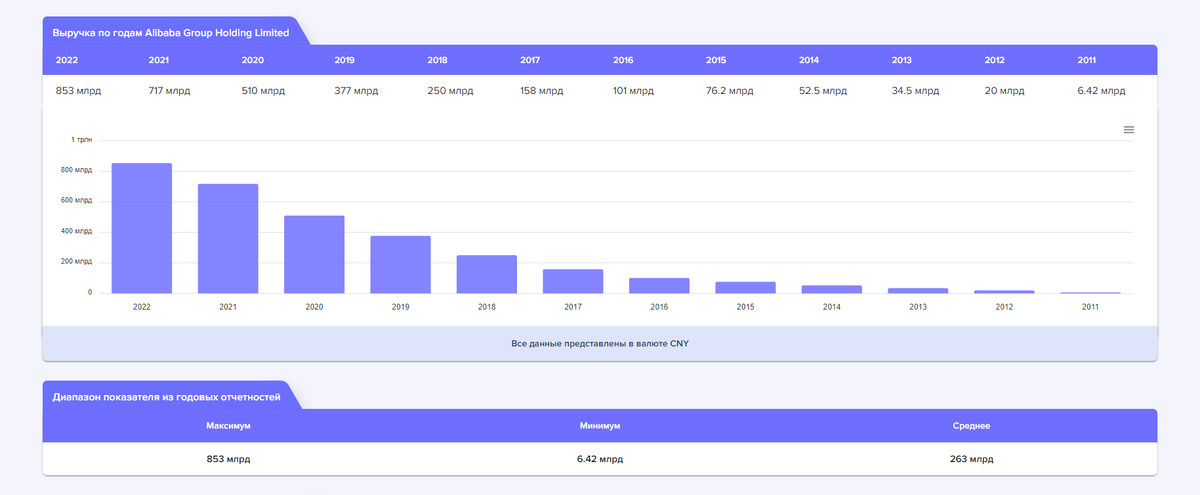Click the 2016 revenue bar
The height and width of the screenshot is (495, 1200).
(659, 285)
